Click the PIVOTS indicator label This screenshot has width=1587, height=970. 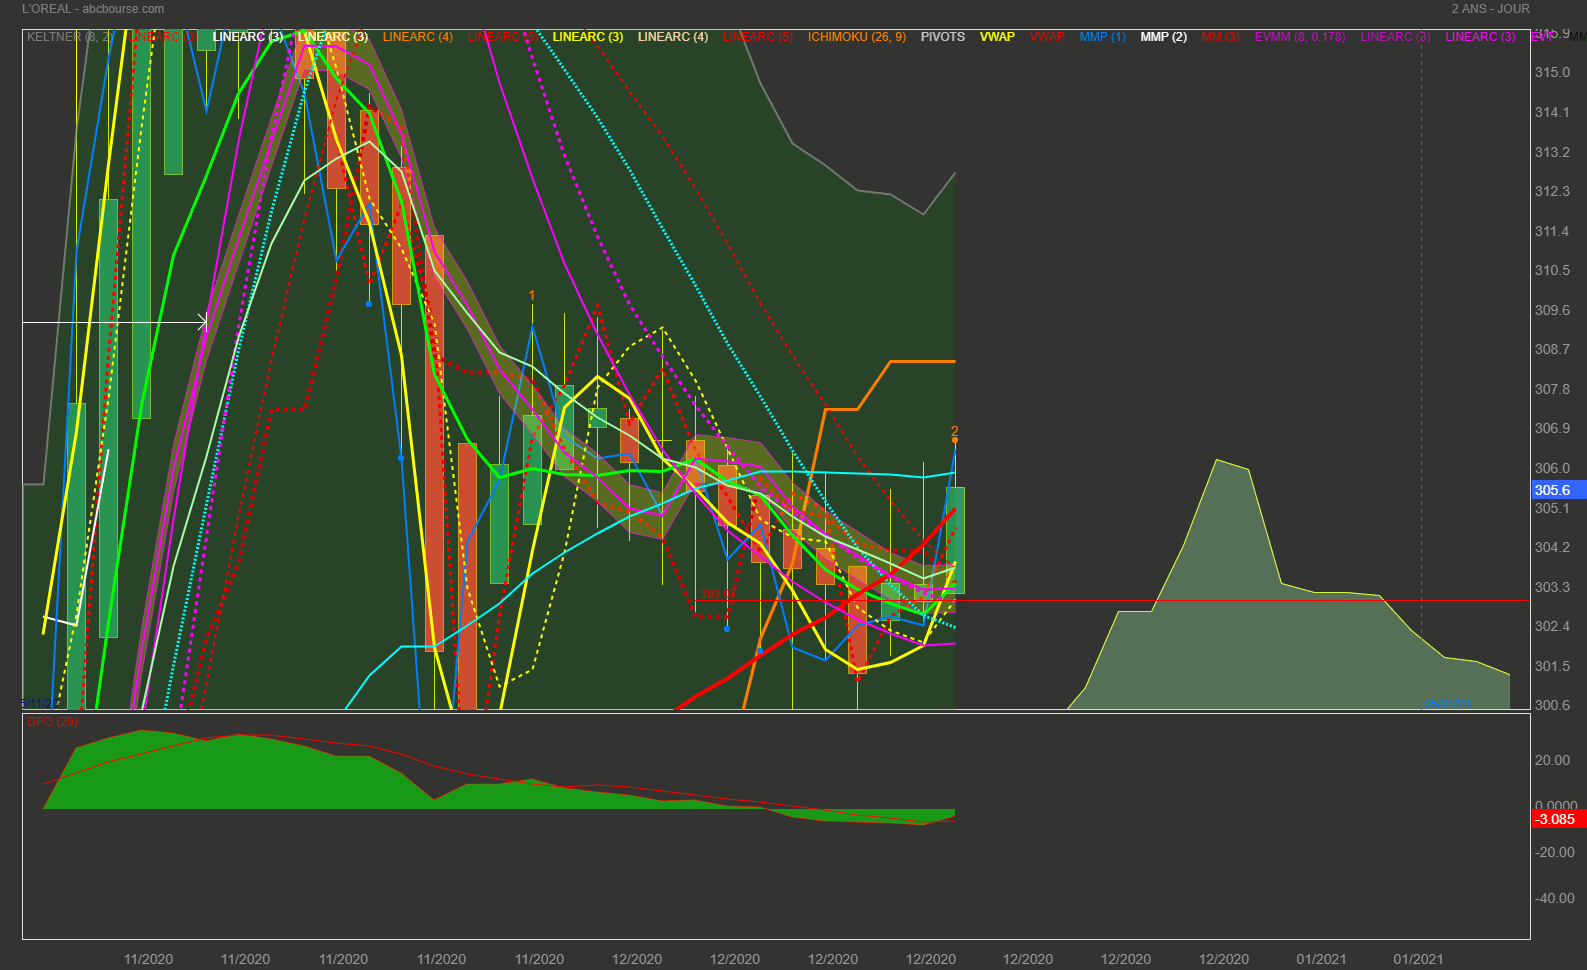tap(942, 37)
